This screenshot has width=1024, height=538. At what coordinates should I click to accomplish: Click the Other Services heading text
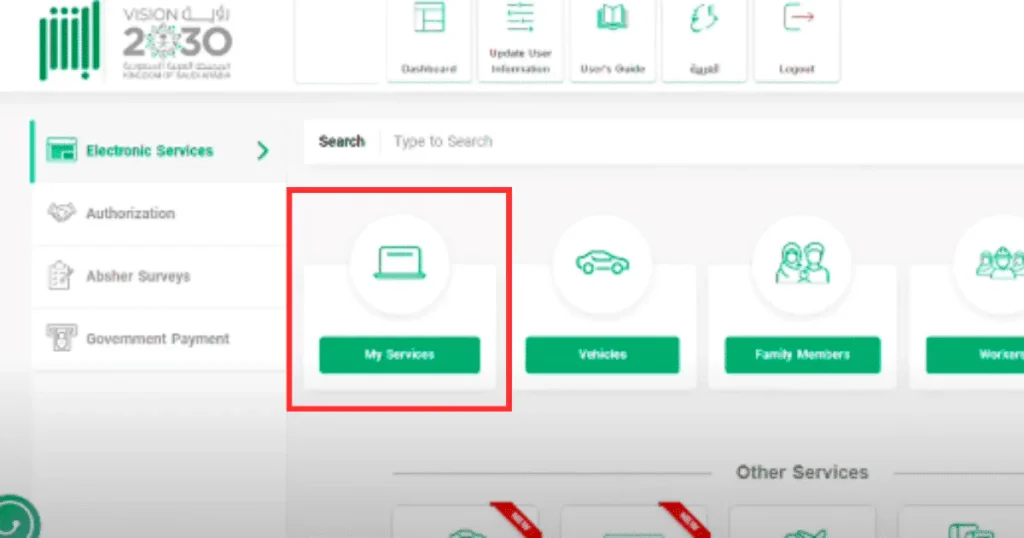click(x=803, y=473)
